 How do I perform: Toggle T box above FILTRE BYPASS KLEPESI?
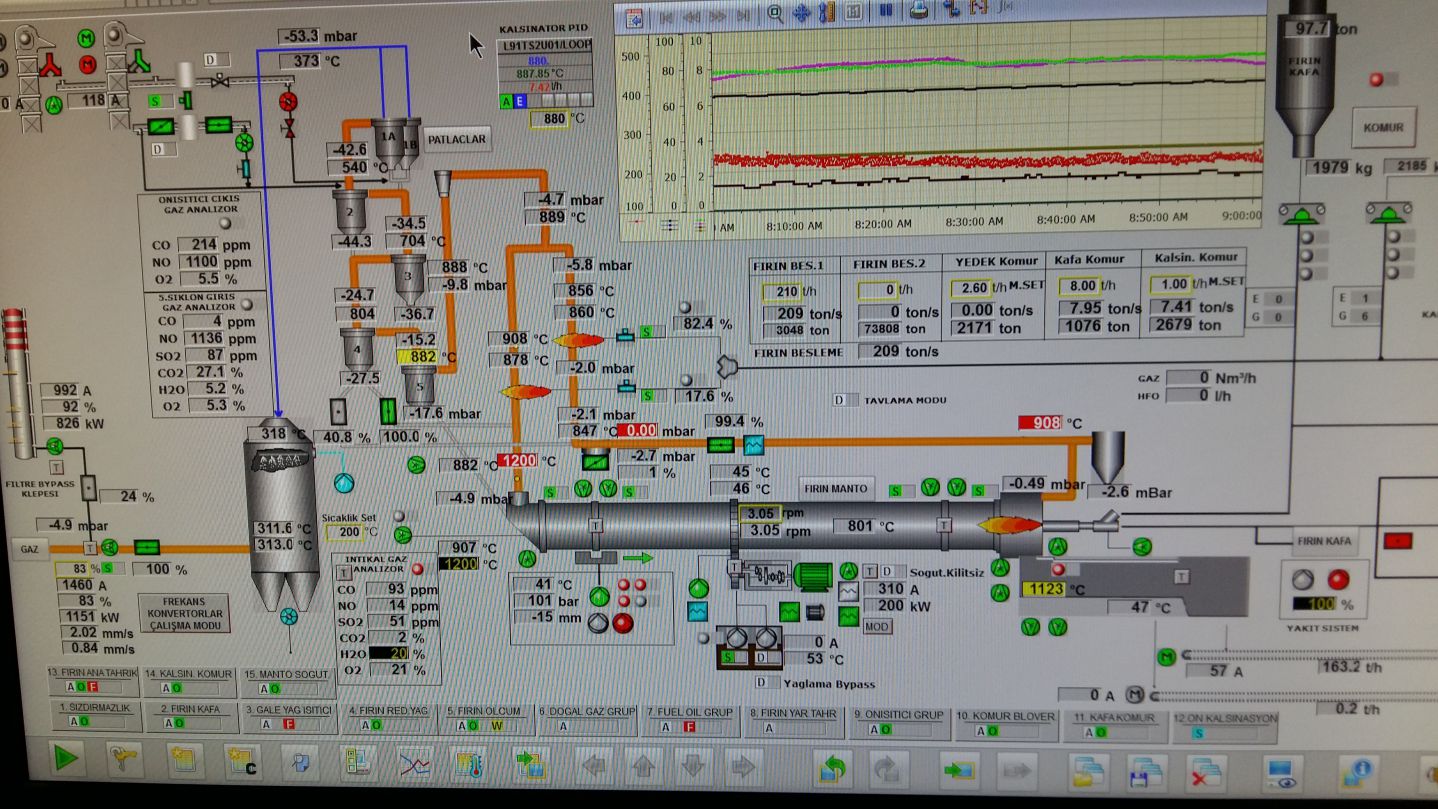56,466
